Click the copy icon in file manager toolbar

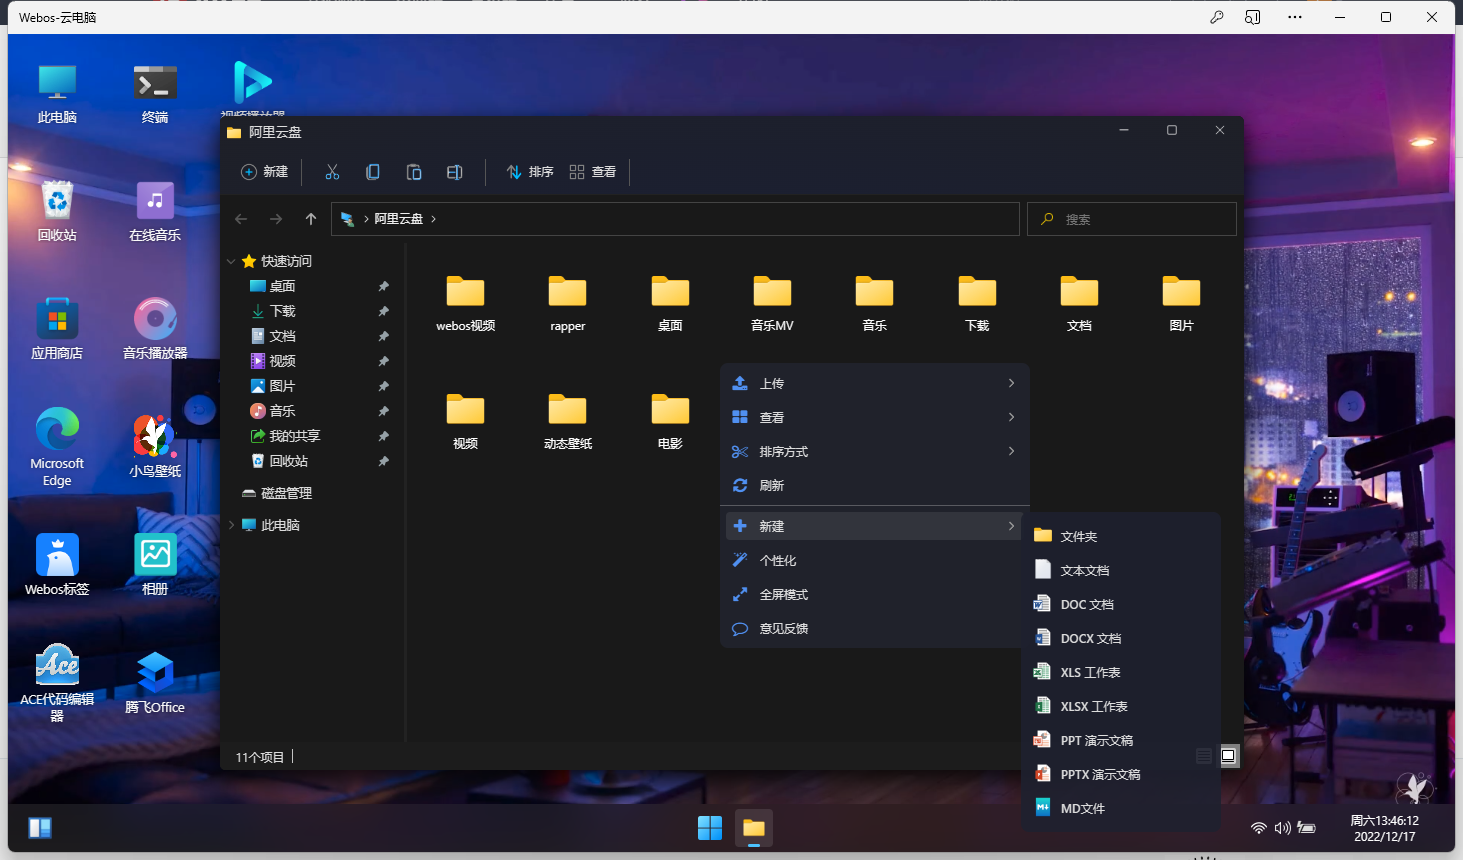[x=373, y=172]
